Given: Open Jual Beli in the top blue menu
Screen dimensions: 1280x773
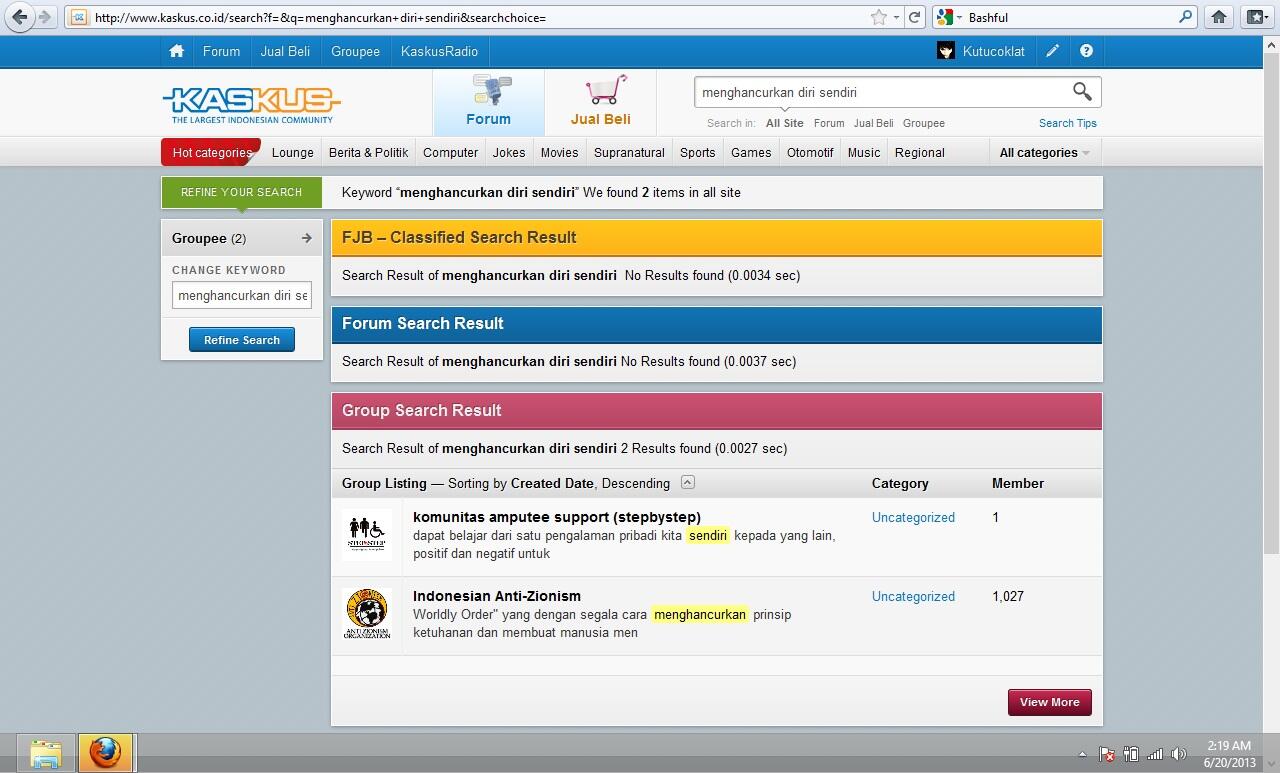Looking at the screenshot, I should [285, 51].
